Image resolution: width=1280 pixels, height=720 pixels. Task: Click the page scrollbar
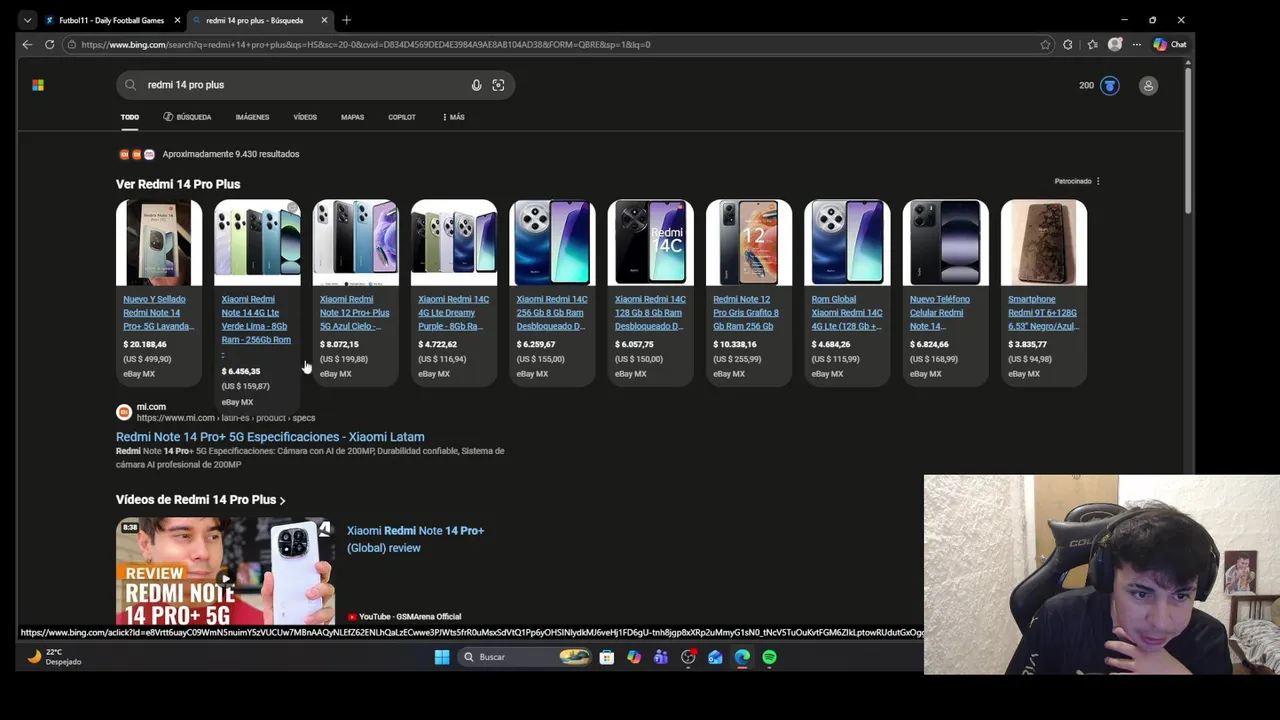1188,140
